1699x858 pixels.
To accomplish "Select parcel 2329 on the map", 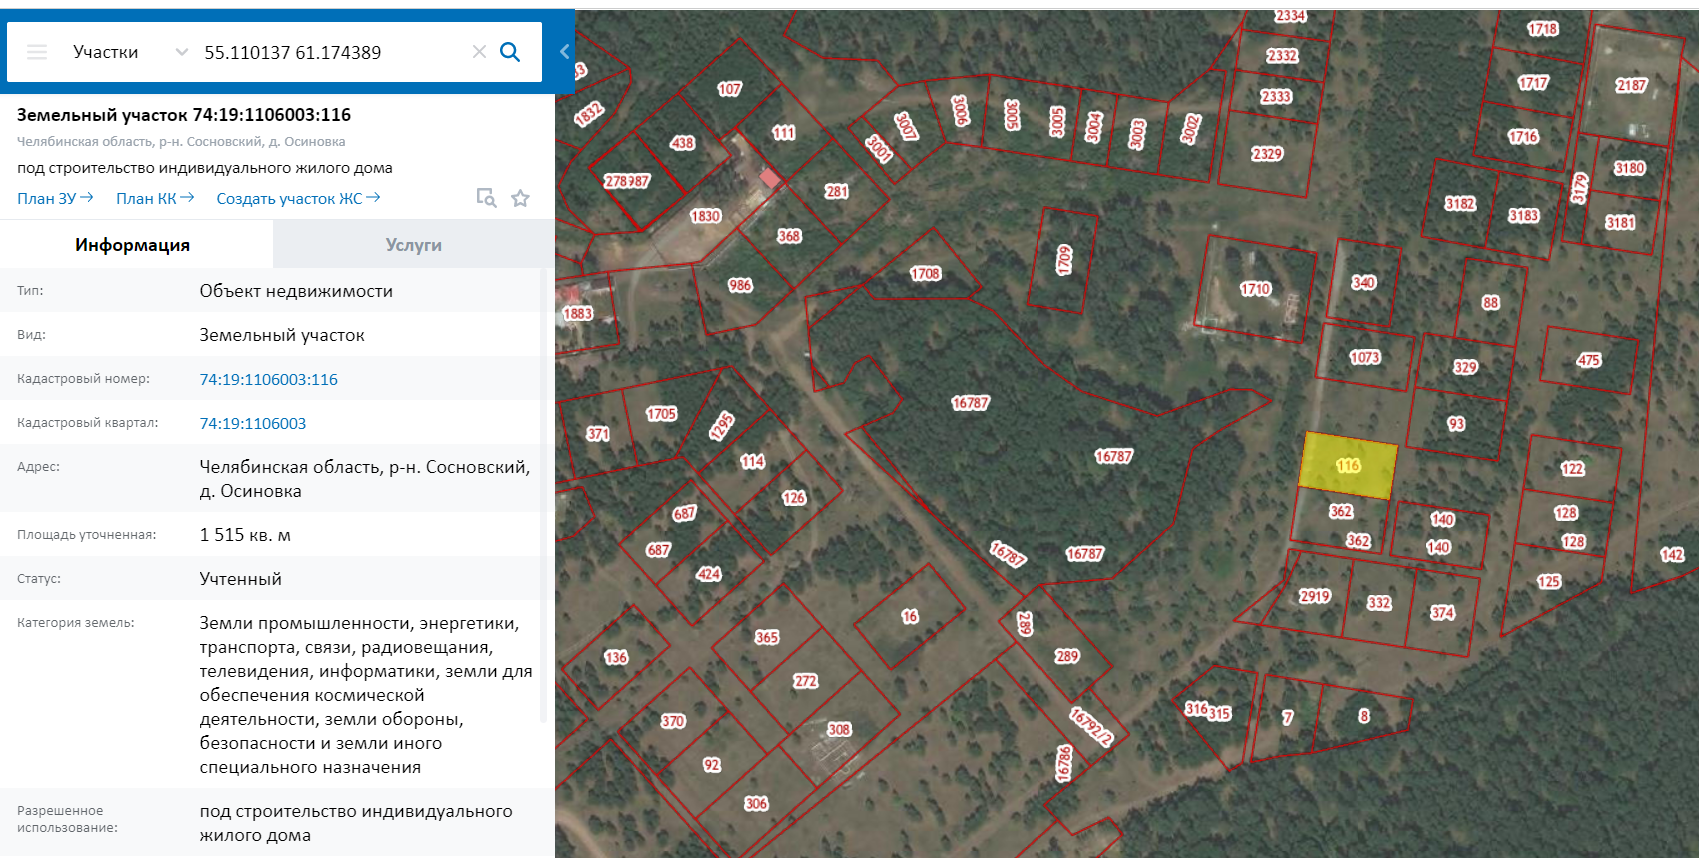I will pyautogui.click(x=1267, y=154).
